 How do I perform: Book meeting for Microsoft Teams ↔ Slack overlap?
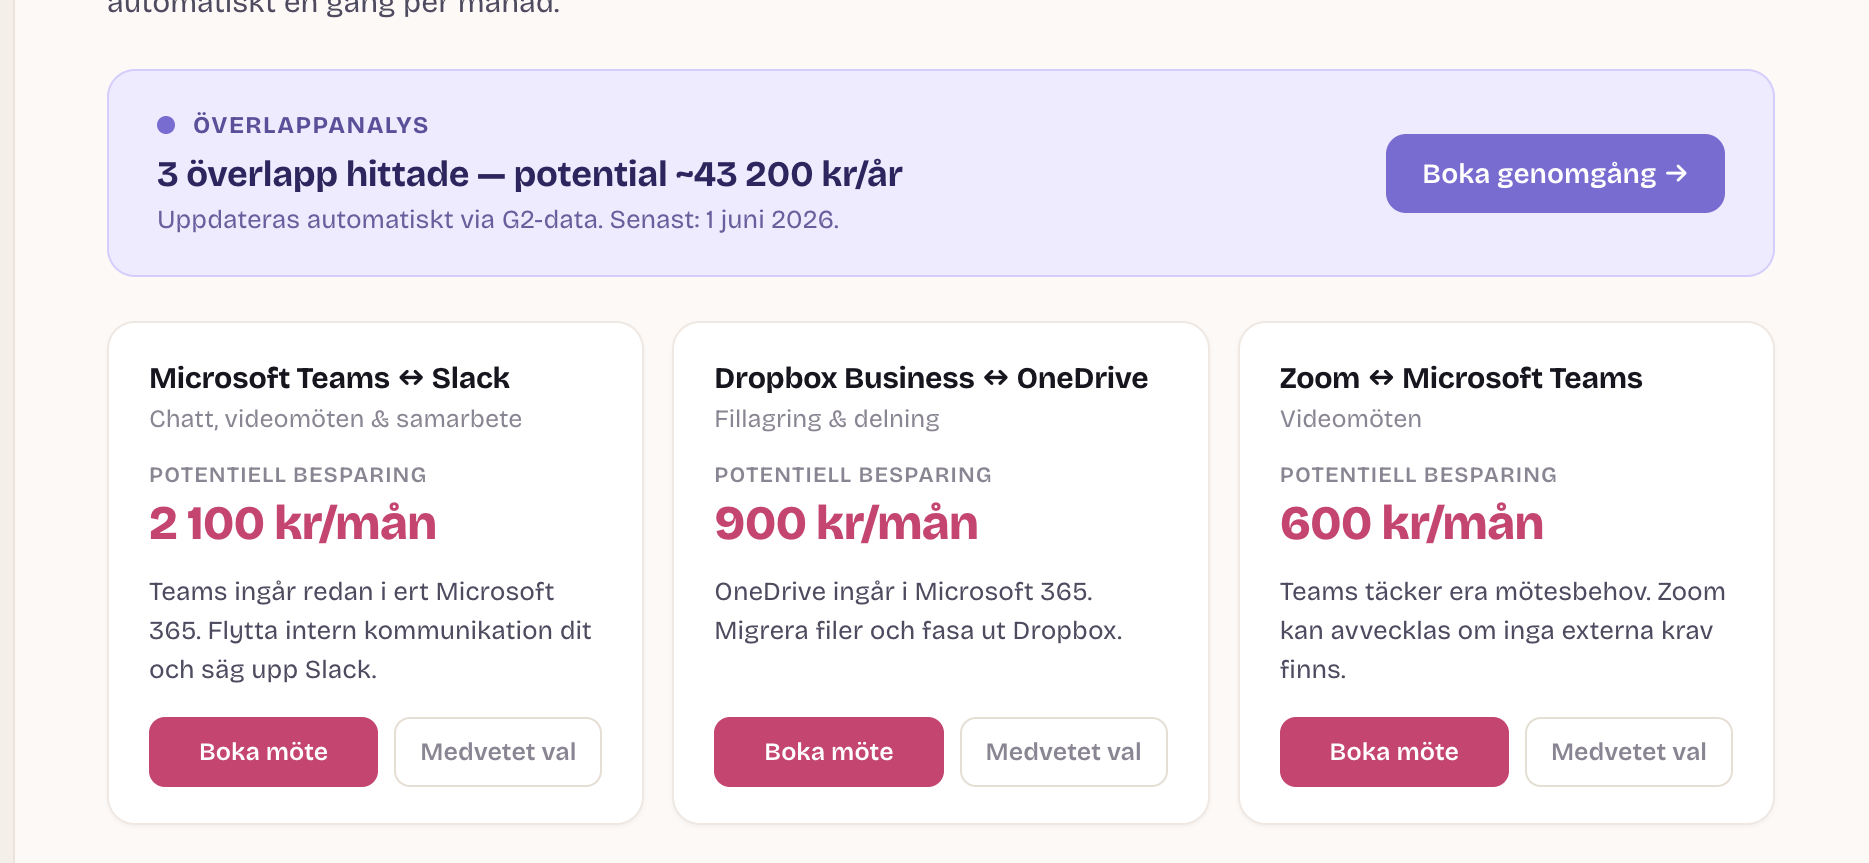(263, 752)
